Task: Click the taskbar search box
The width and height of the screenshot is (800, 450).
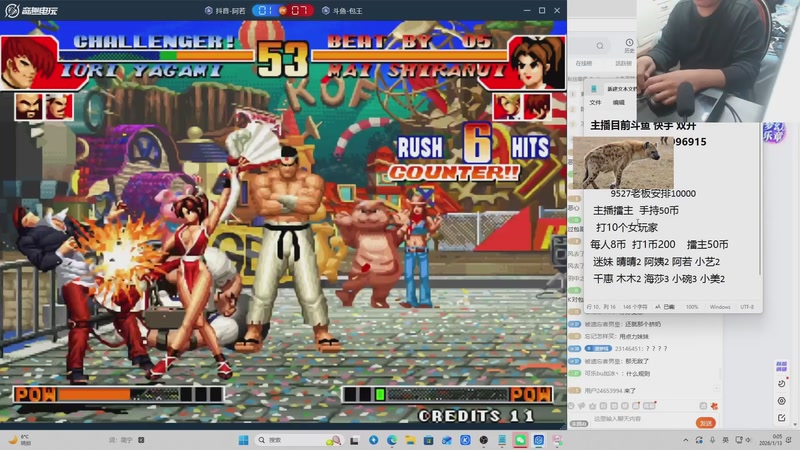Action: [x=298, y=440]
